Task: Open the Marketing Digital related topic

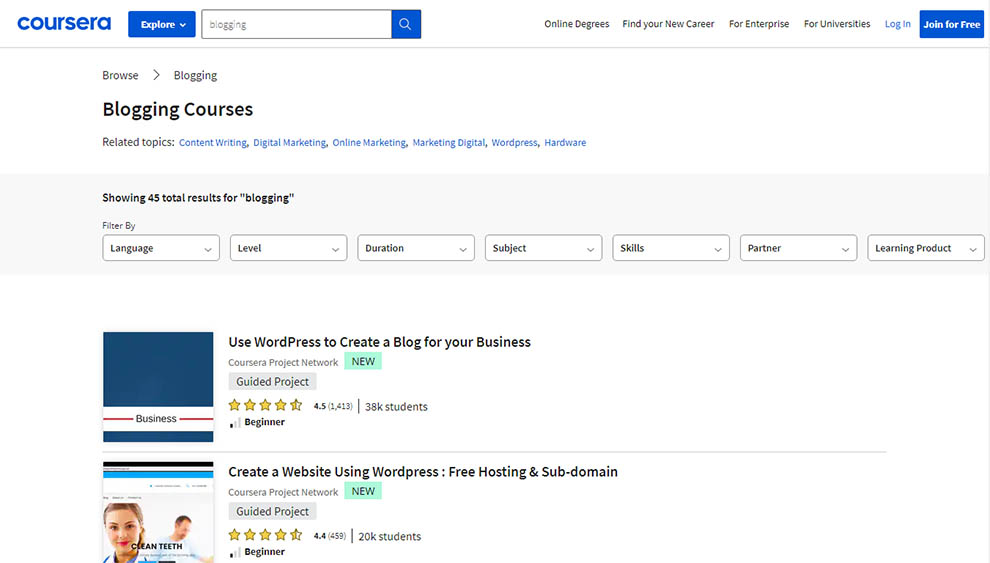Action: pos(449,143)
